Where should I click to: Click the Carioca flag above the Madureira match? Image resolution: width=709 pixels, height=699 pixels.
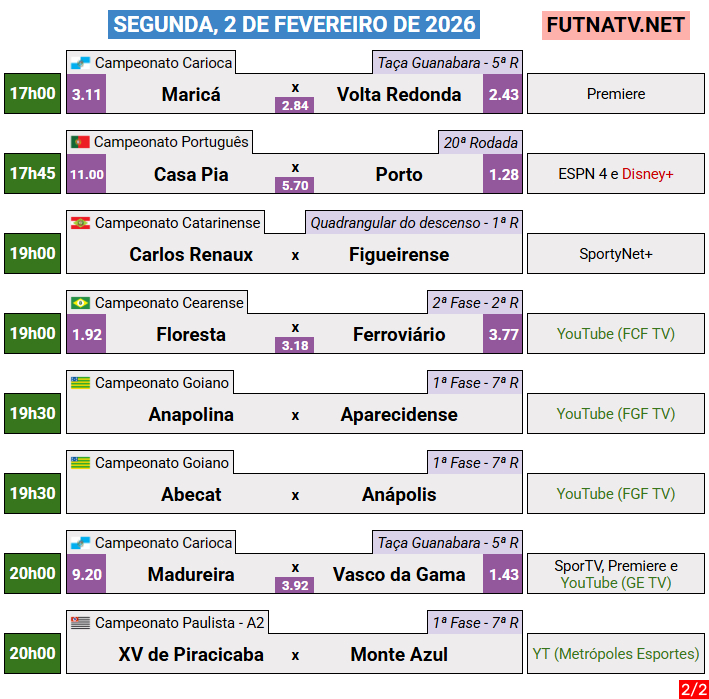tap(80, 543)
